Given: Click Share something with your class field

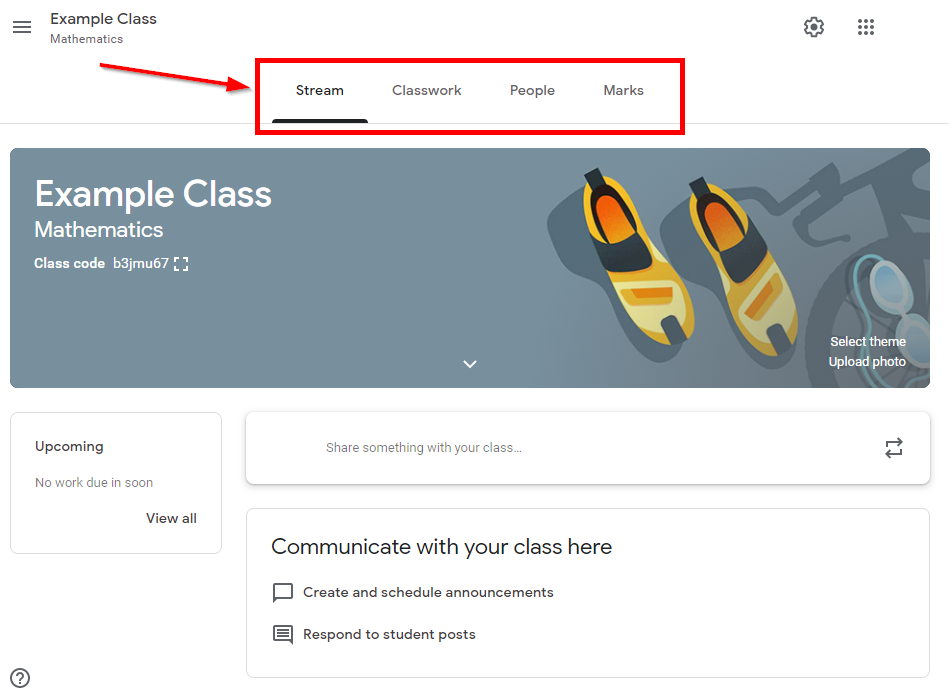Looking at the screenshot, I should tap(588, 448).
